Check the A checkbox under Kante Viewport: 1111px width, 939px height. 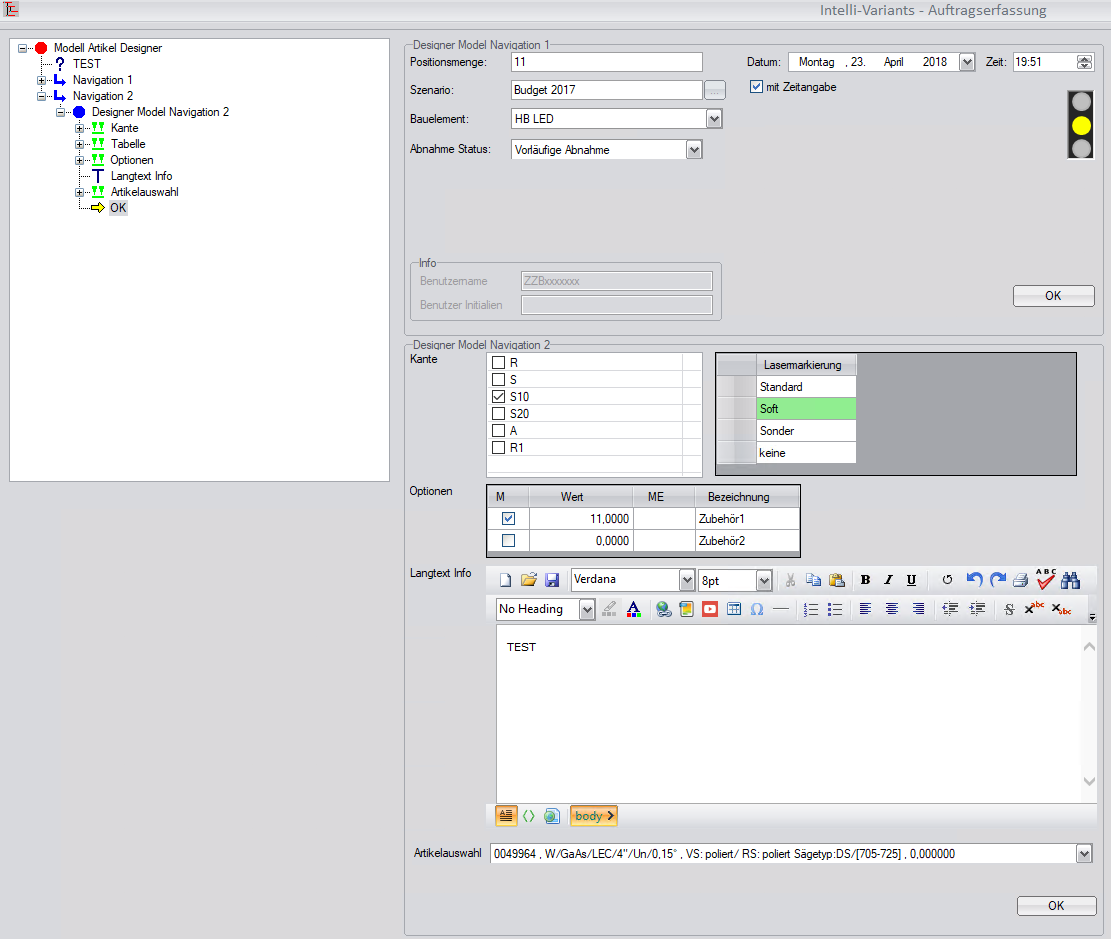click(x=499, y=431)
